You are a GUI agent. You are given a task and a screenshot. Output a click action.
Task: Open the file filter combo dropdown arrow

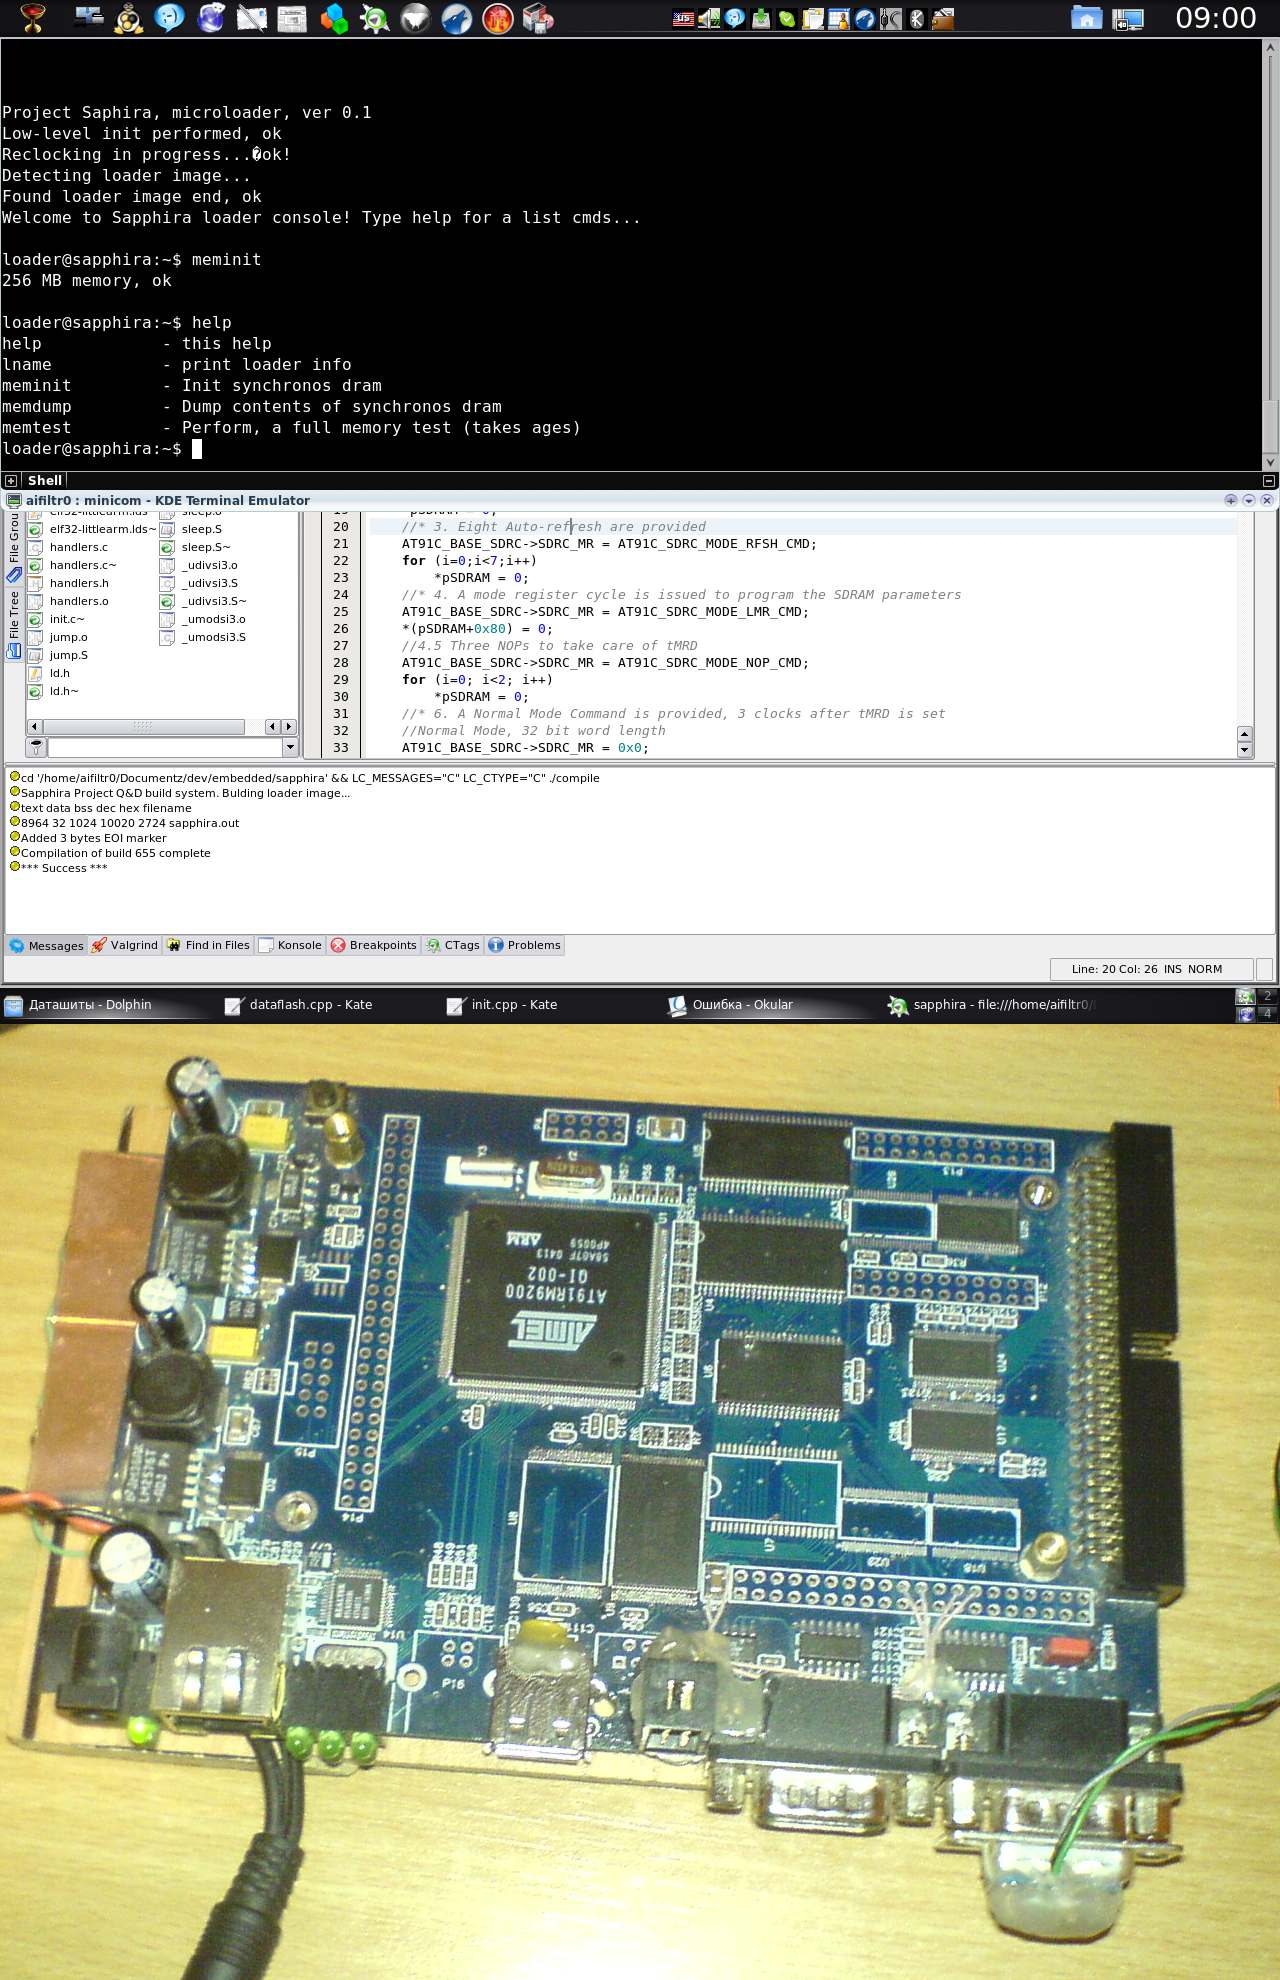tap(290, 747)
